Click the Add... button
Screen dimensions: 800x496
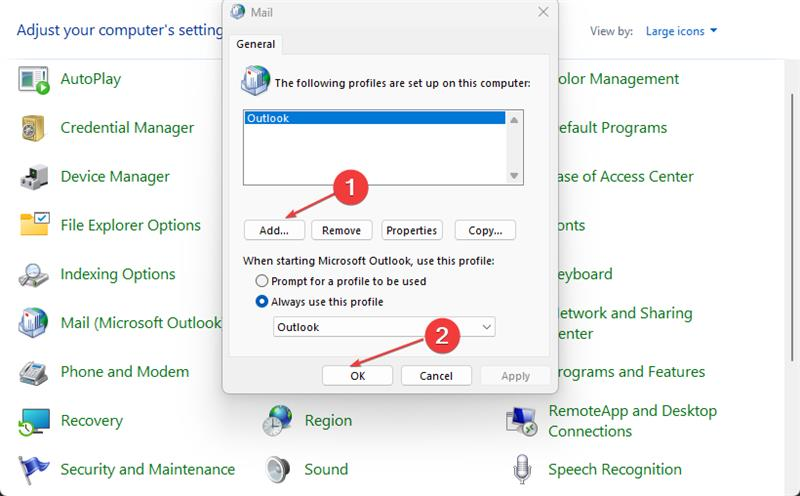274,230
